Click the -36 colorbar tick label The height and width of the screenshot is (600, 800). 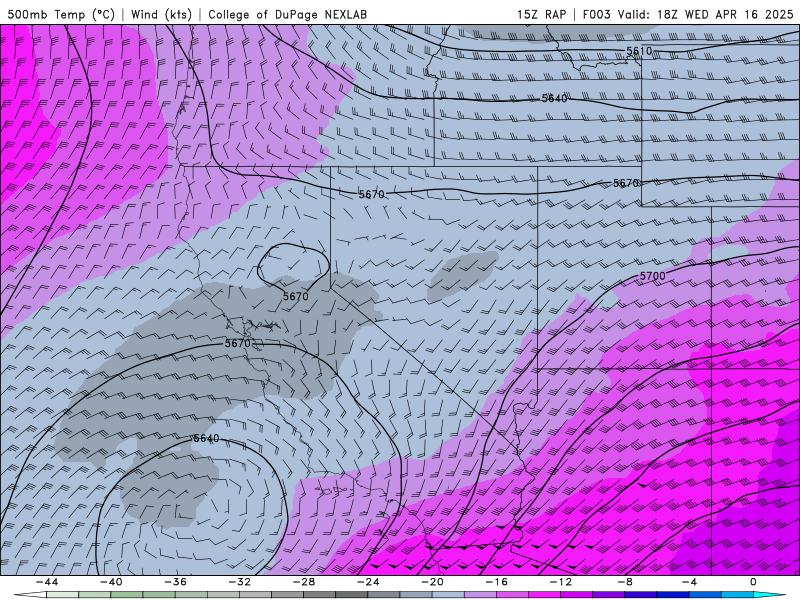click(x=176, y=582)
